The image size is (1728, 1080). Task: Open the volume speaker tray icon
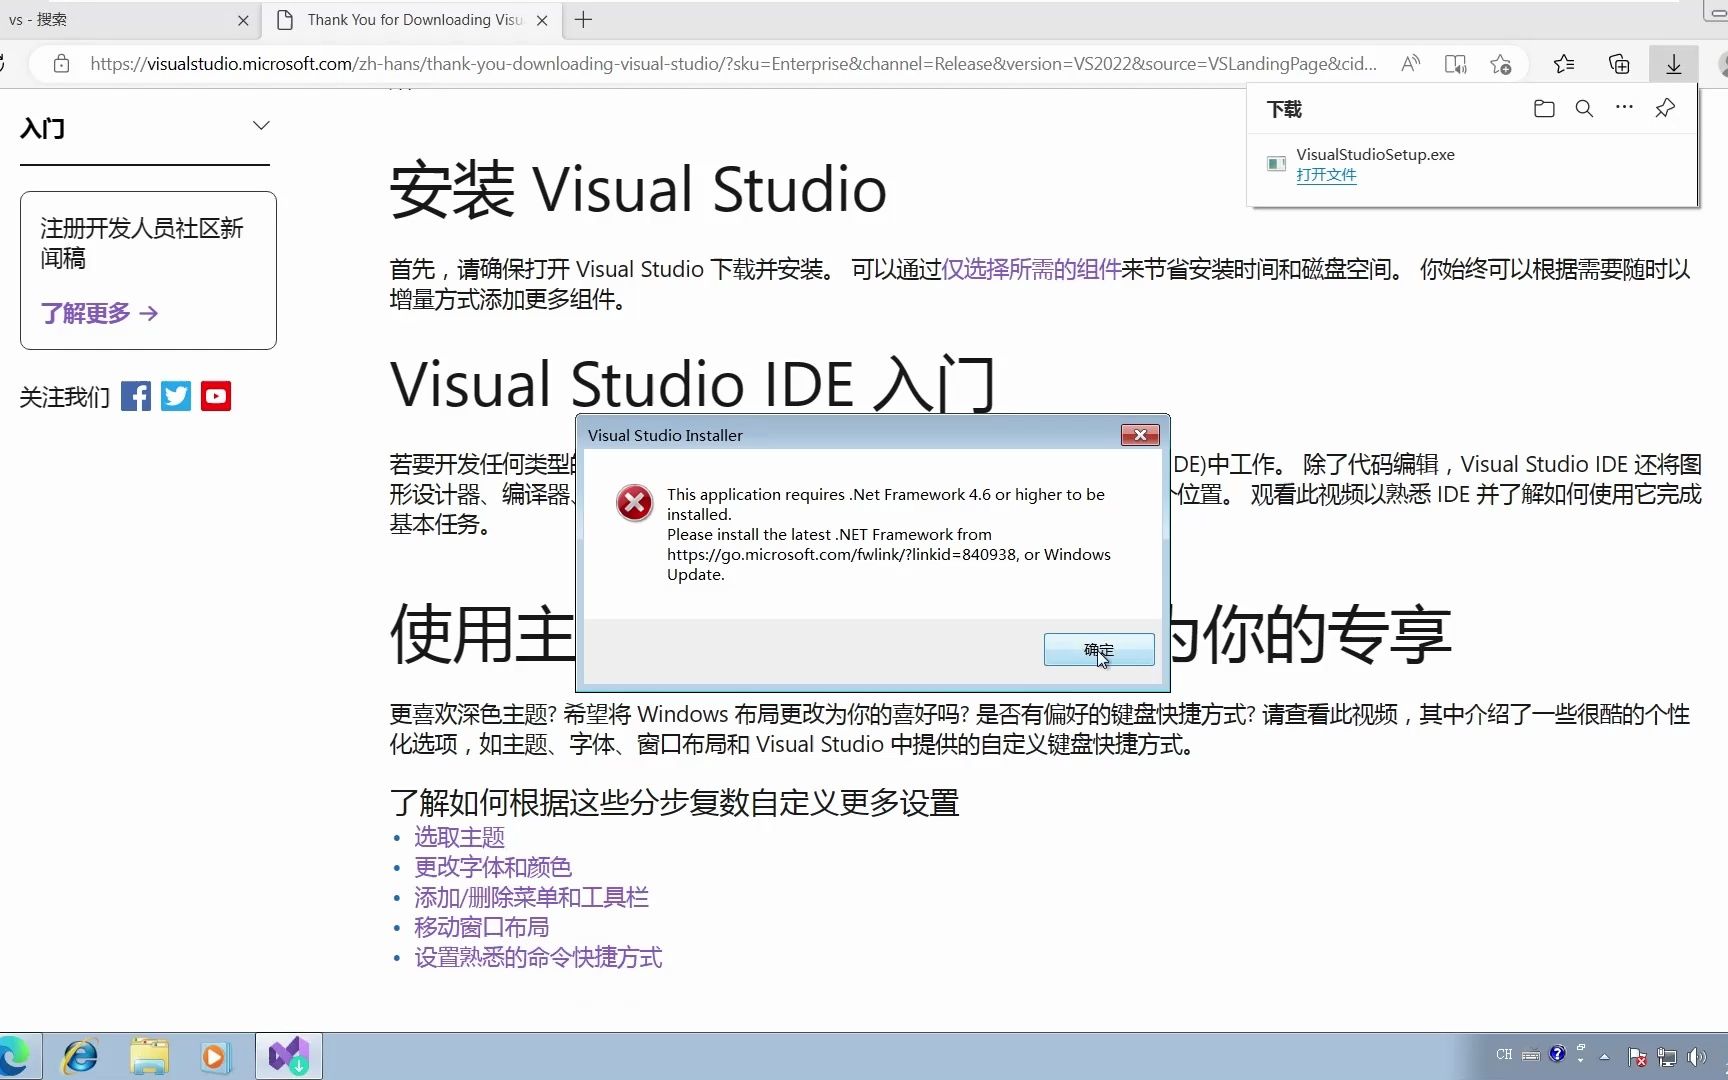[1697, 1056]
